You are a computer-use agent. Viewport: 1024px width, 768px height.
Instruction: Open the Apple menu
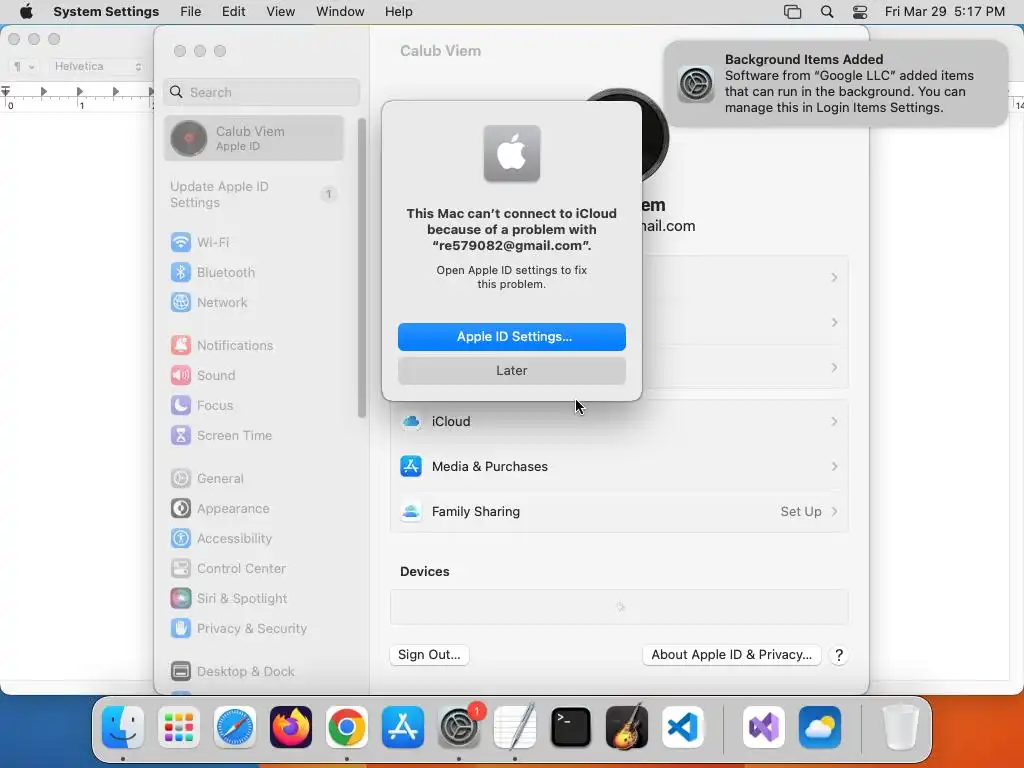(x=26, y=12)
